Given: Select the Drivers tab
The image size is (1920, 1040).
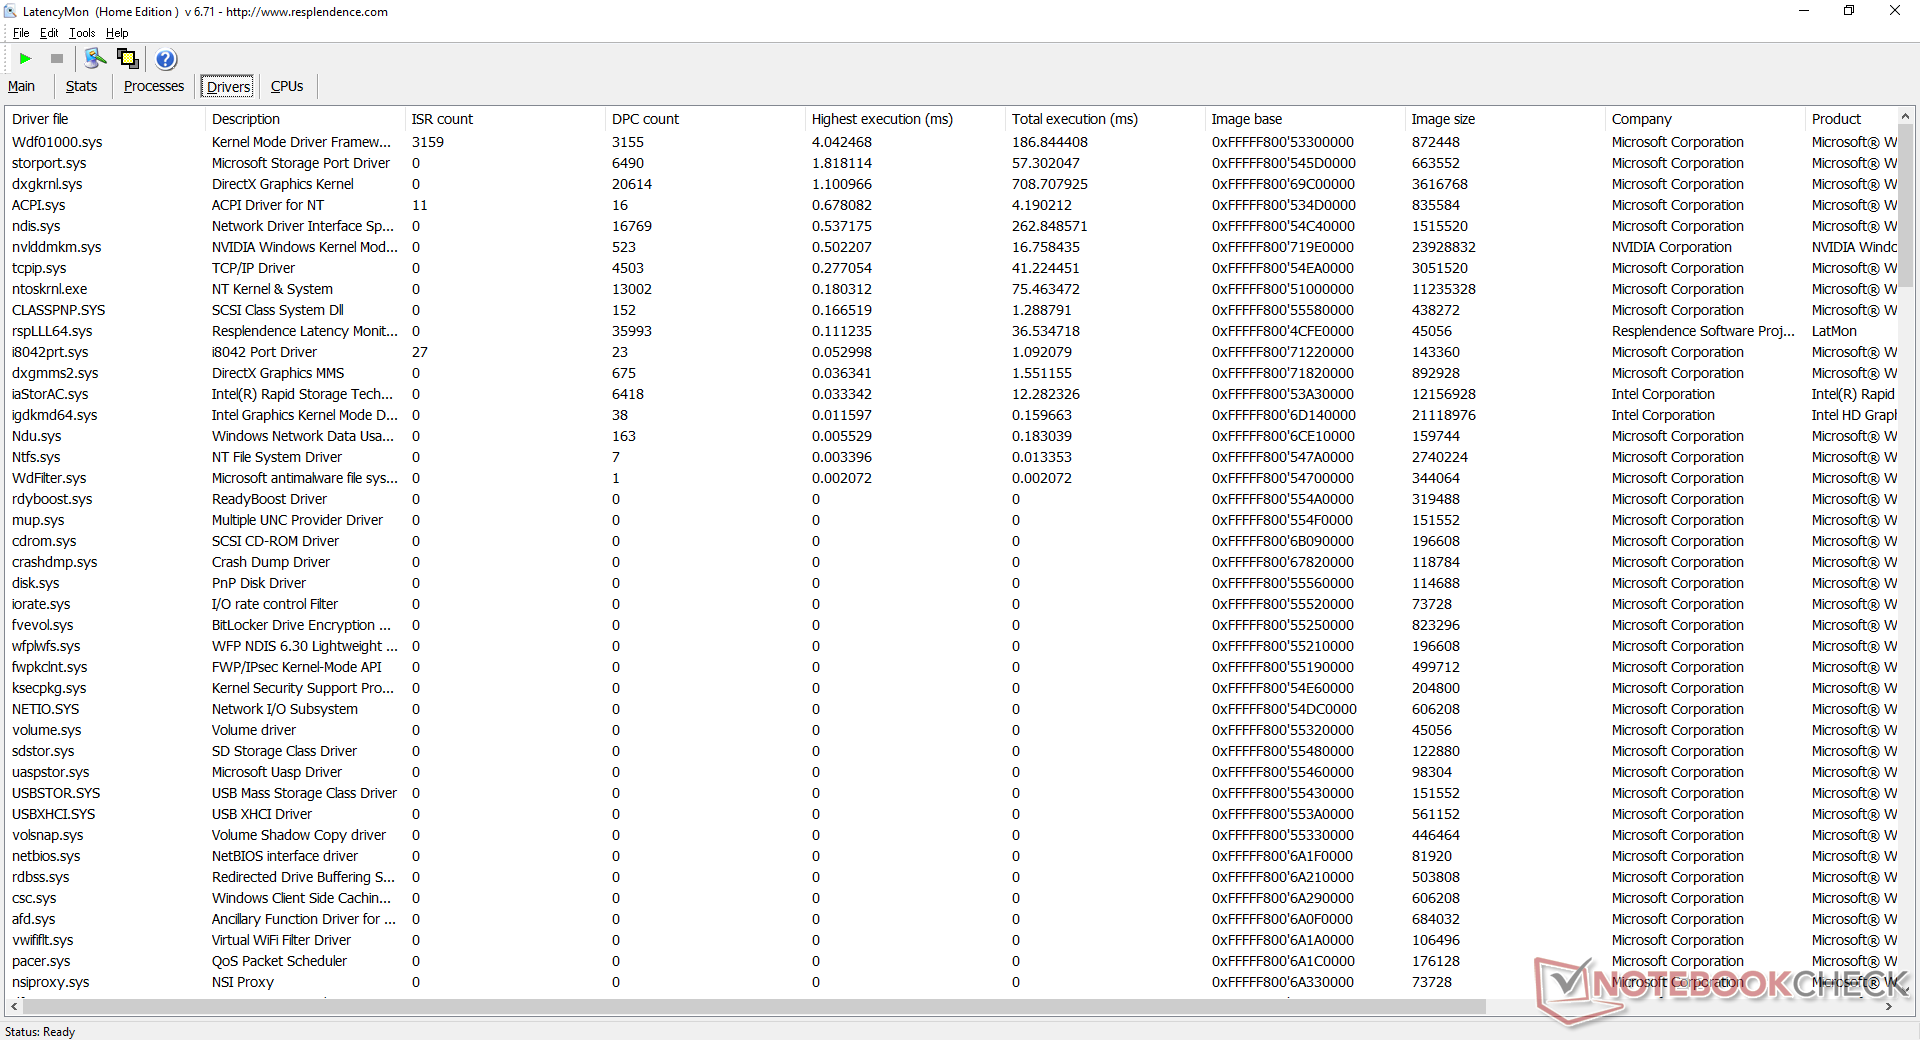Looking at the screenshot, I should pos(228,87).
